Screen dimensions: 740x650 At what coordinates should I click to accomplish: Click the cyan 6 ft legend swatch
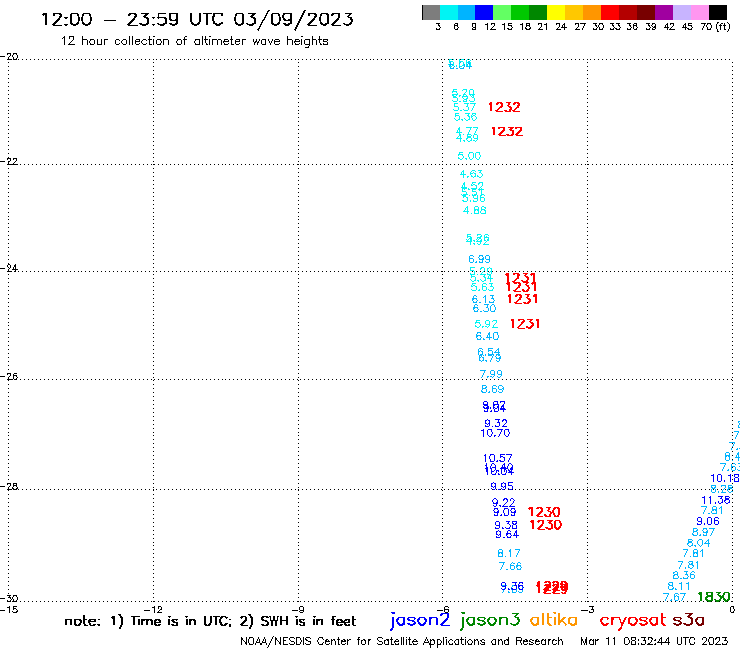pyautogui.click(x=449, y=13)
